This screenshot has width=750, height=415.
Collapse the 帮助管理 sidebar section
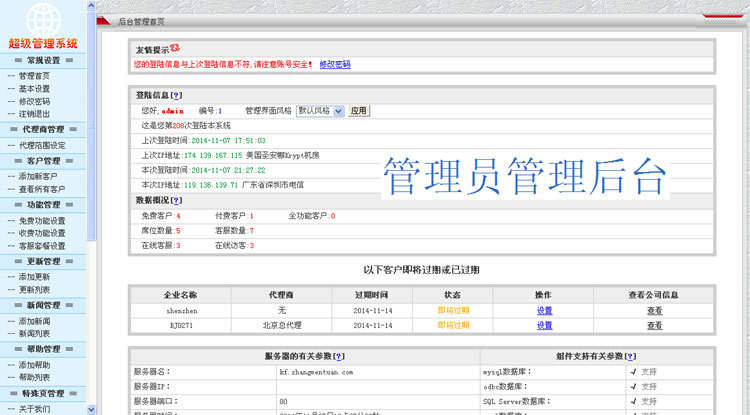43,349
